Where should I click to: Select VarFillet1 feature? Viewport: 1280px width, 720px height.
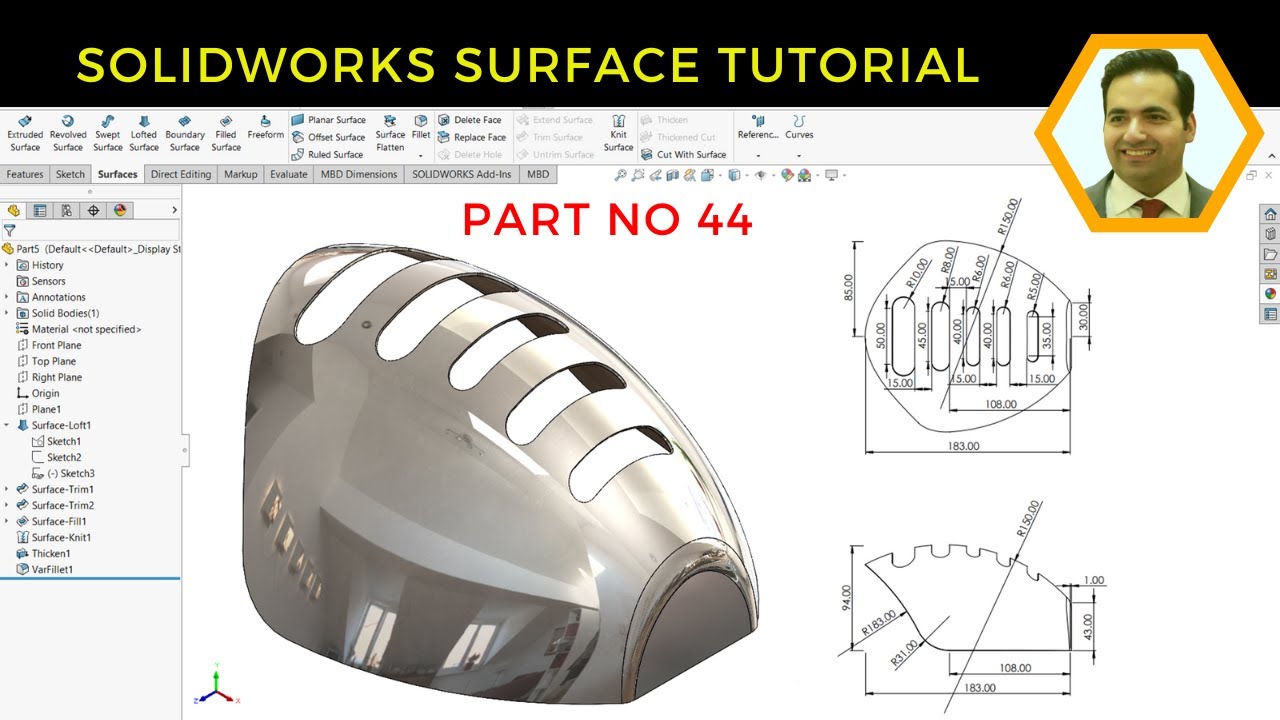[45, 569]
